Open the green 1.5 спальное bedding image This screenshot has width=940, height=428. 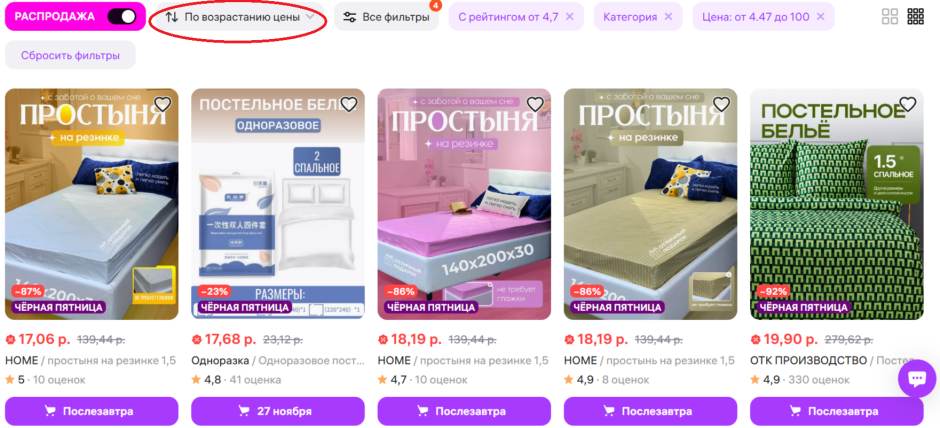837,204
